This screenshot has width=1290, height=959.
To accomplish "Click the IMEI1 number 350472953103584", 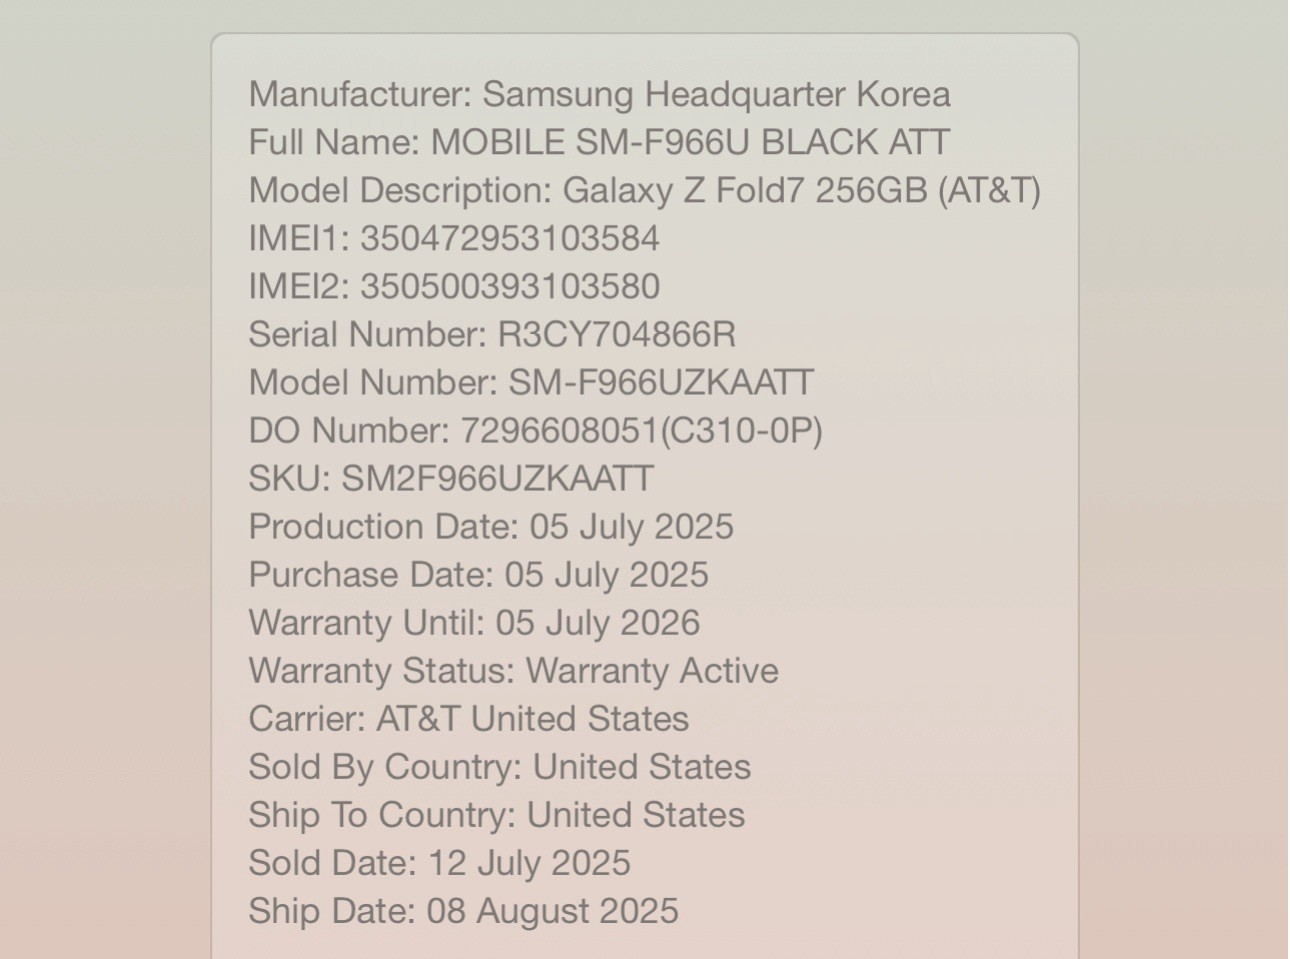I will [x=509, y=239].
